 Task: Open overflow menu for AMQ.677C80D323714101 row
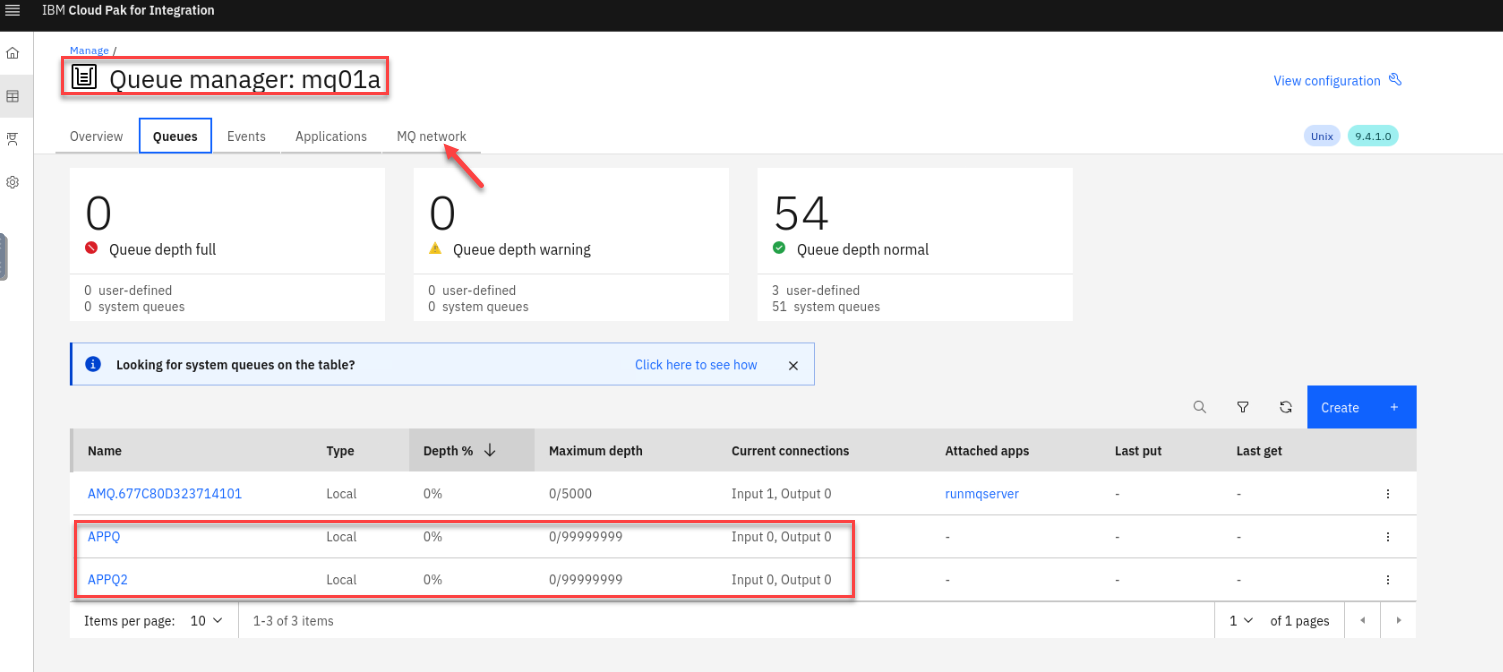point(1387,494)
